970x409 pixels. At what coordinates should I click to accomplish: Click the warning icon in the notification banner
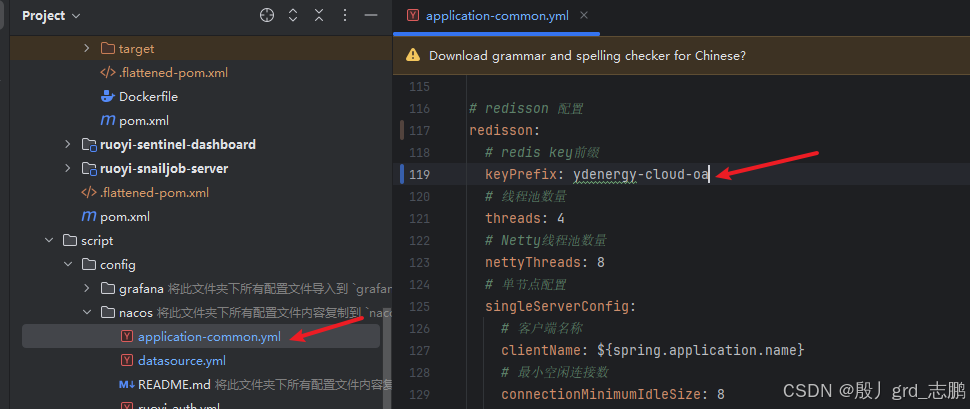point(413,56)
